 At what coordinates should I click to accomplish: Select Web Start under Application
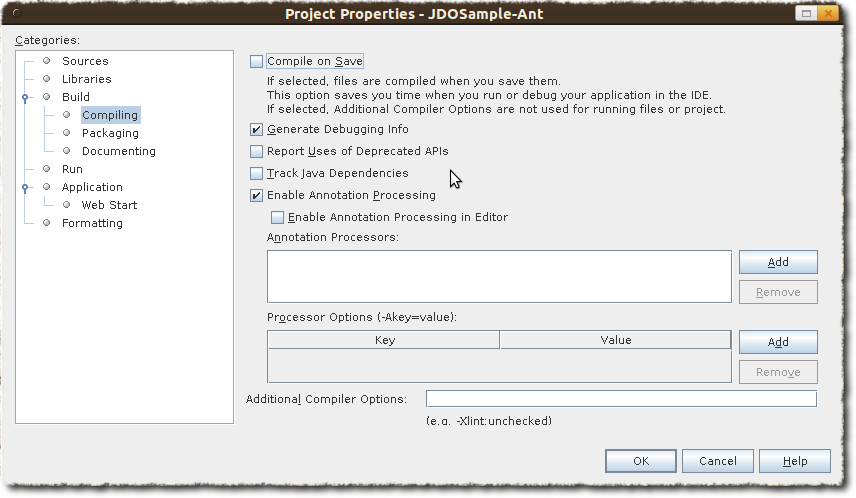click(109, 206)
